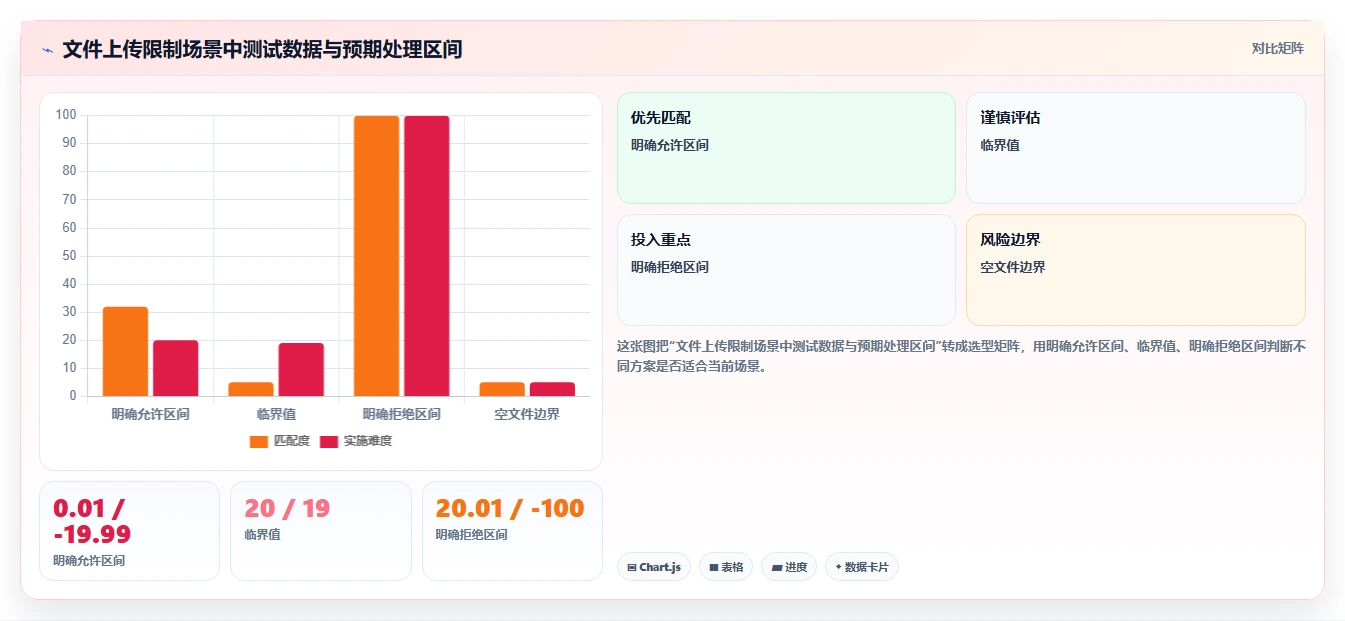Open the 风险边界 card

click(1136, 270)
